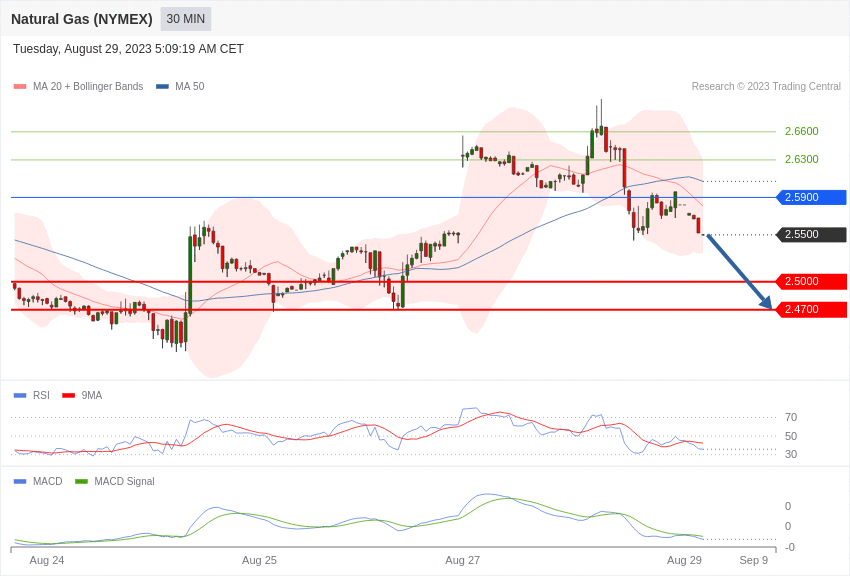850x576 pixels.
Task: Click the Aug 29 date marker
Action: point(684,560)
